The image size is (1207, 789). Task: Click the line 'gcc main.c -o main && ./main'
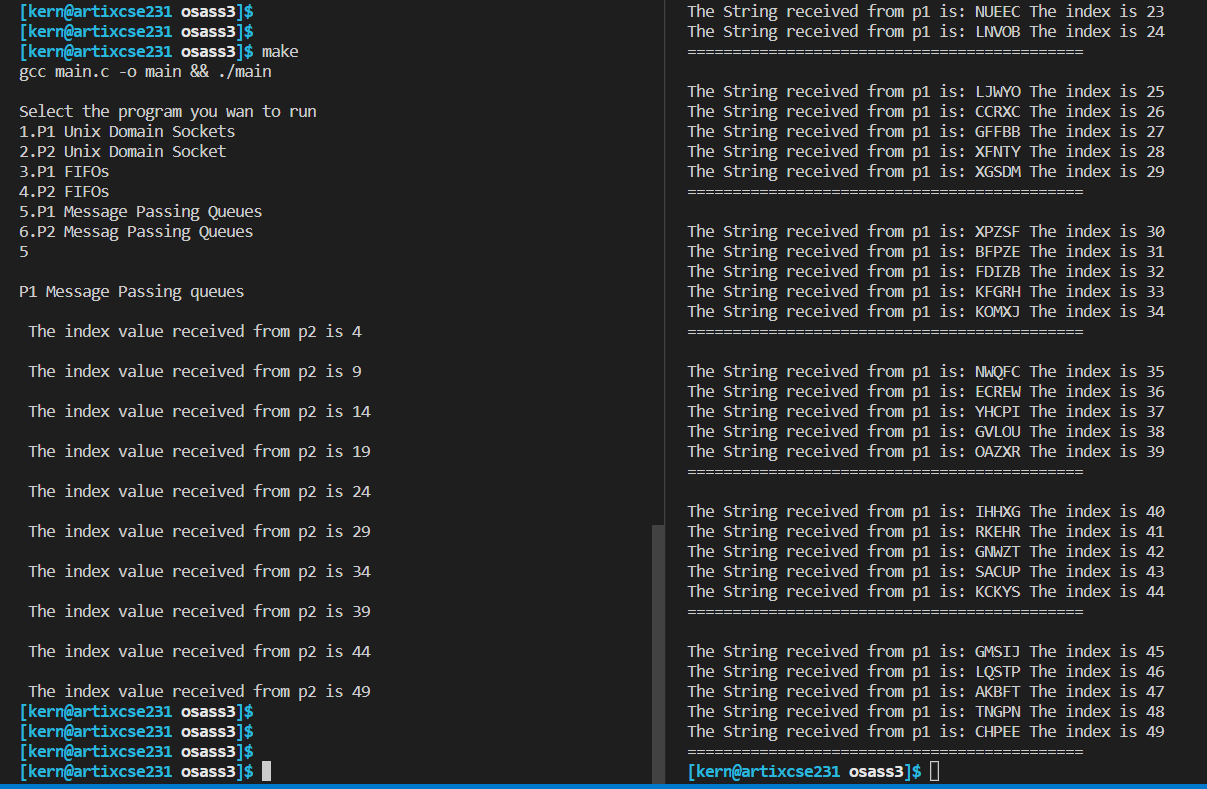tap(145, 71)
